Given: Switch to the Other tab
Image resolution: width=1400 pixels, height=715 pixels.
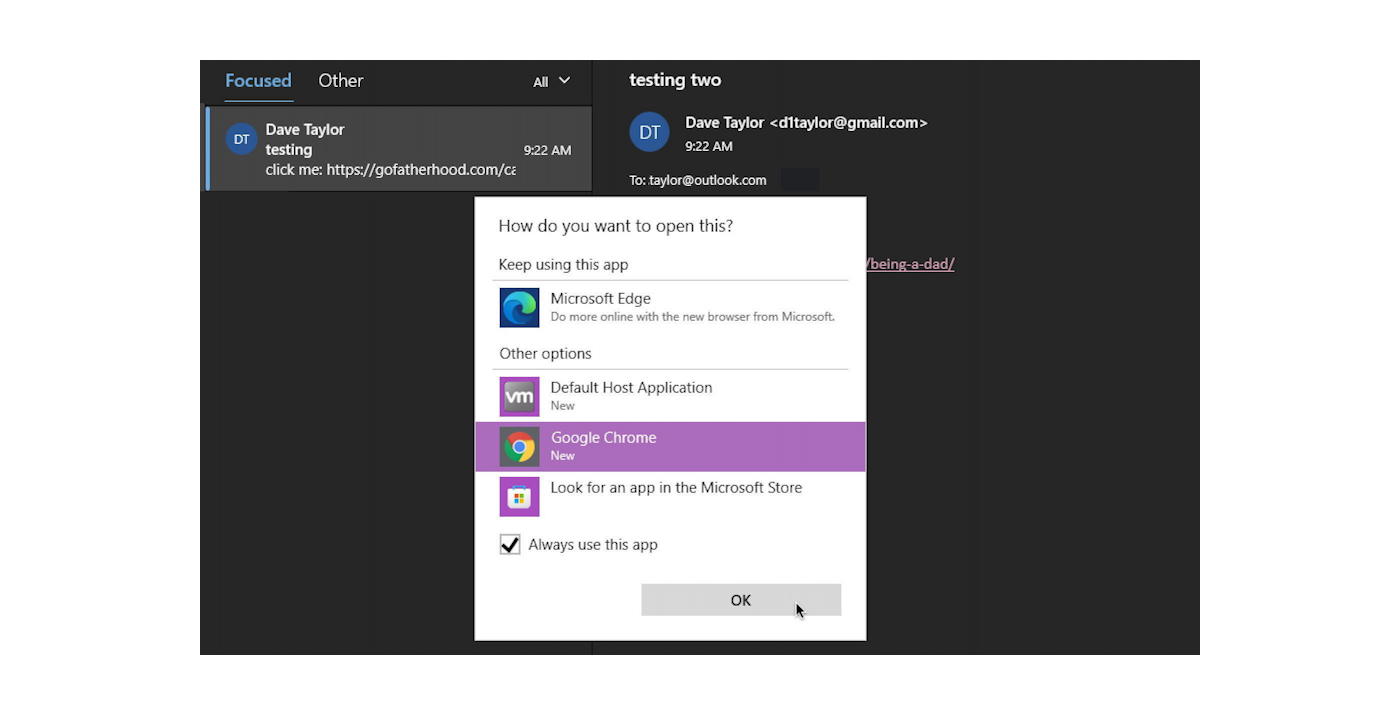Looking at the screenshot, I should point(340,81).
